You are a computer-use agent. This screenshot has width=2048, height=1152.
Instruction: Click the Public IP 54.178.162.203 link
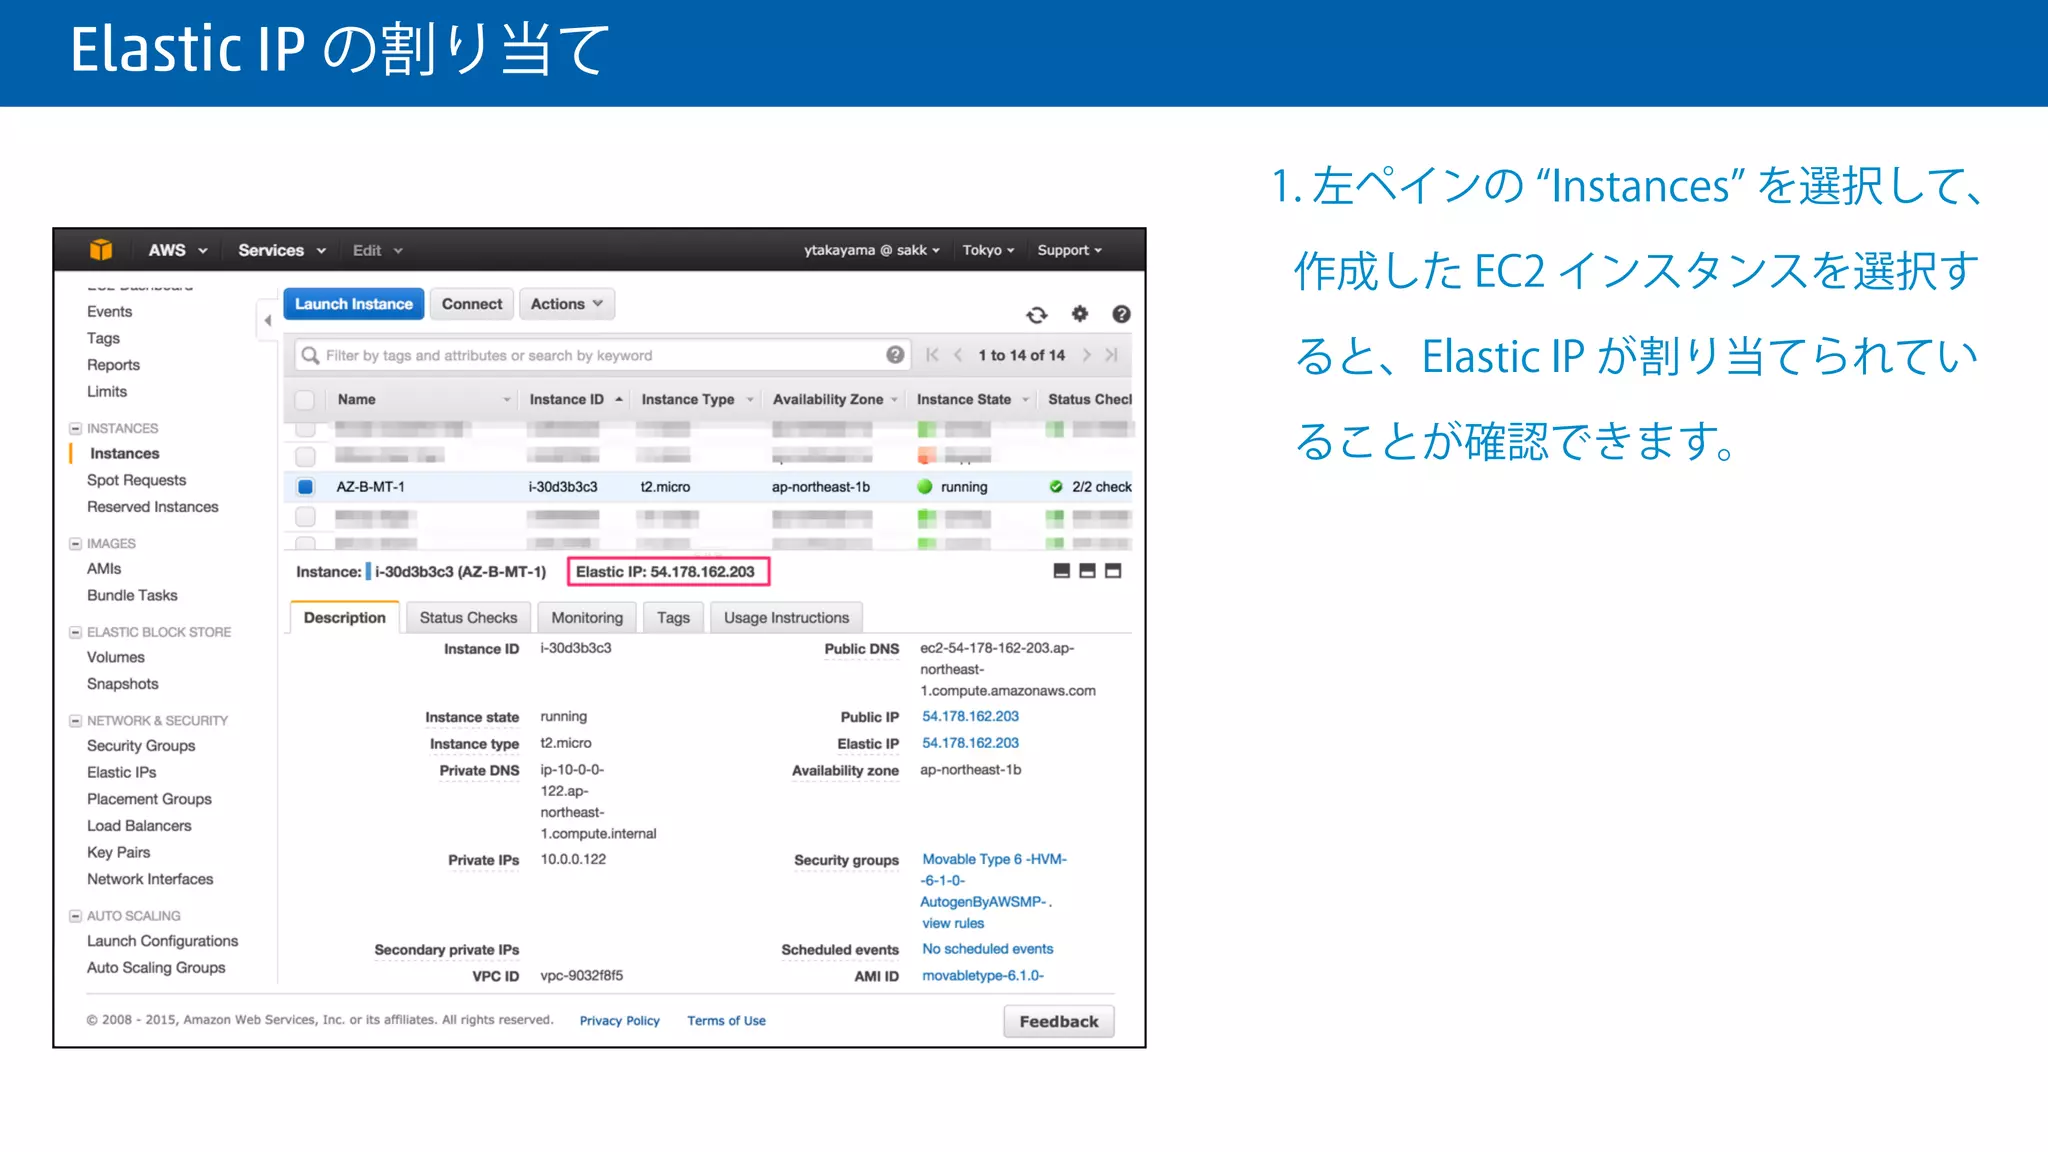tap(970, 716)
